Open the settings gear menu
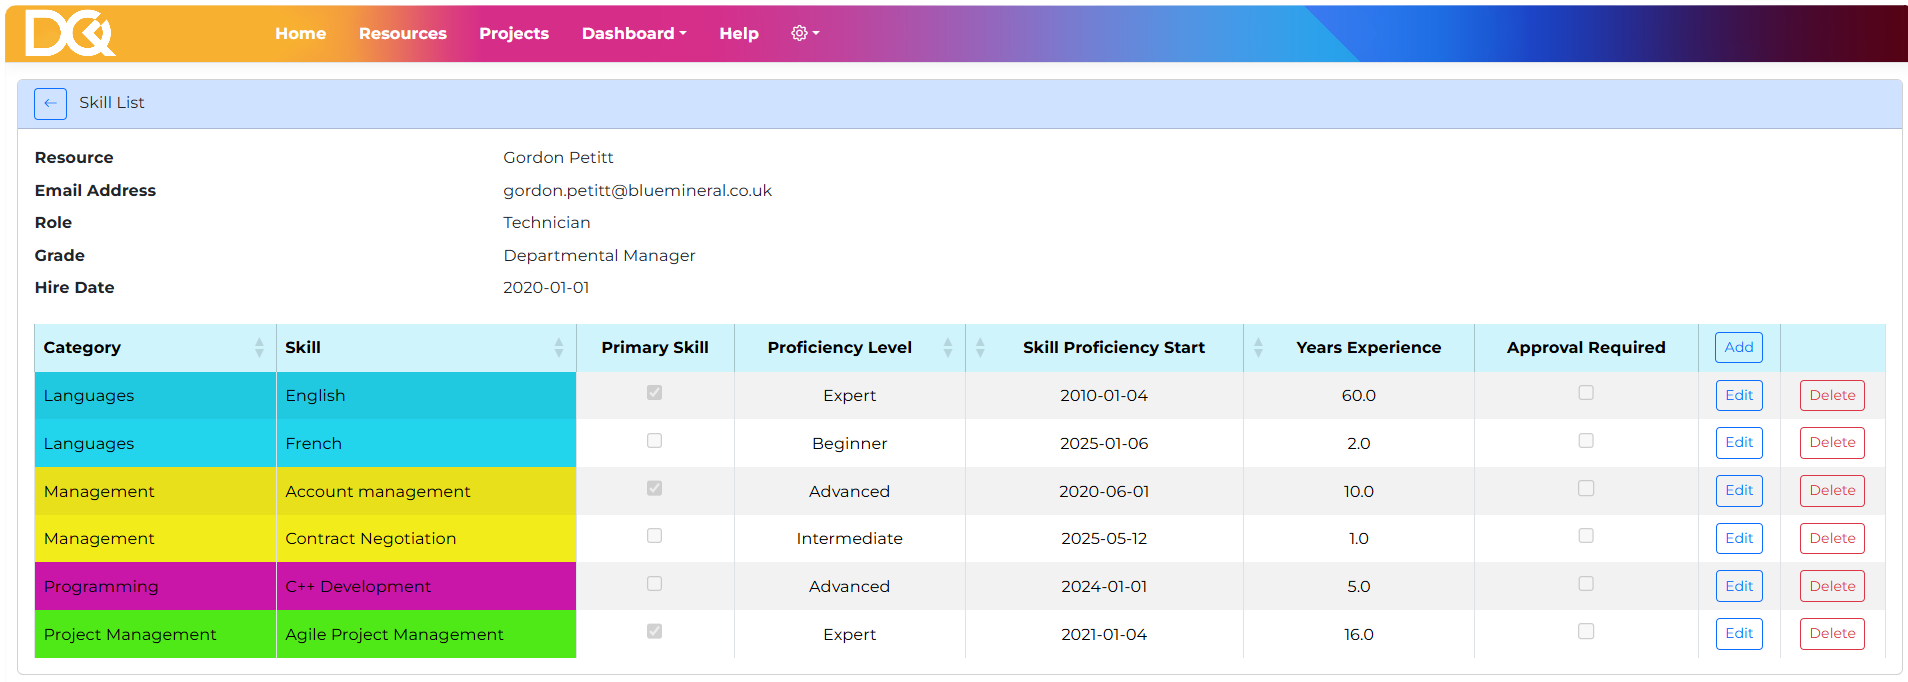Screen dimensions: 1908x682 tap(804, 33)
